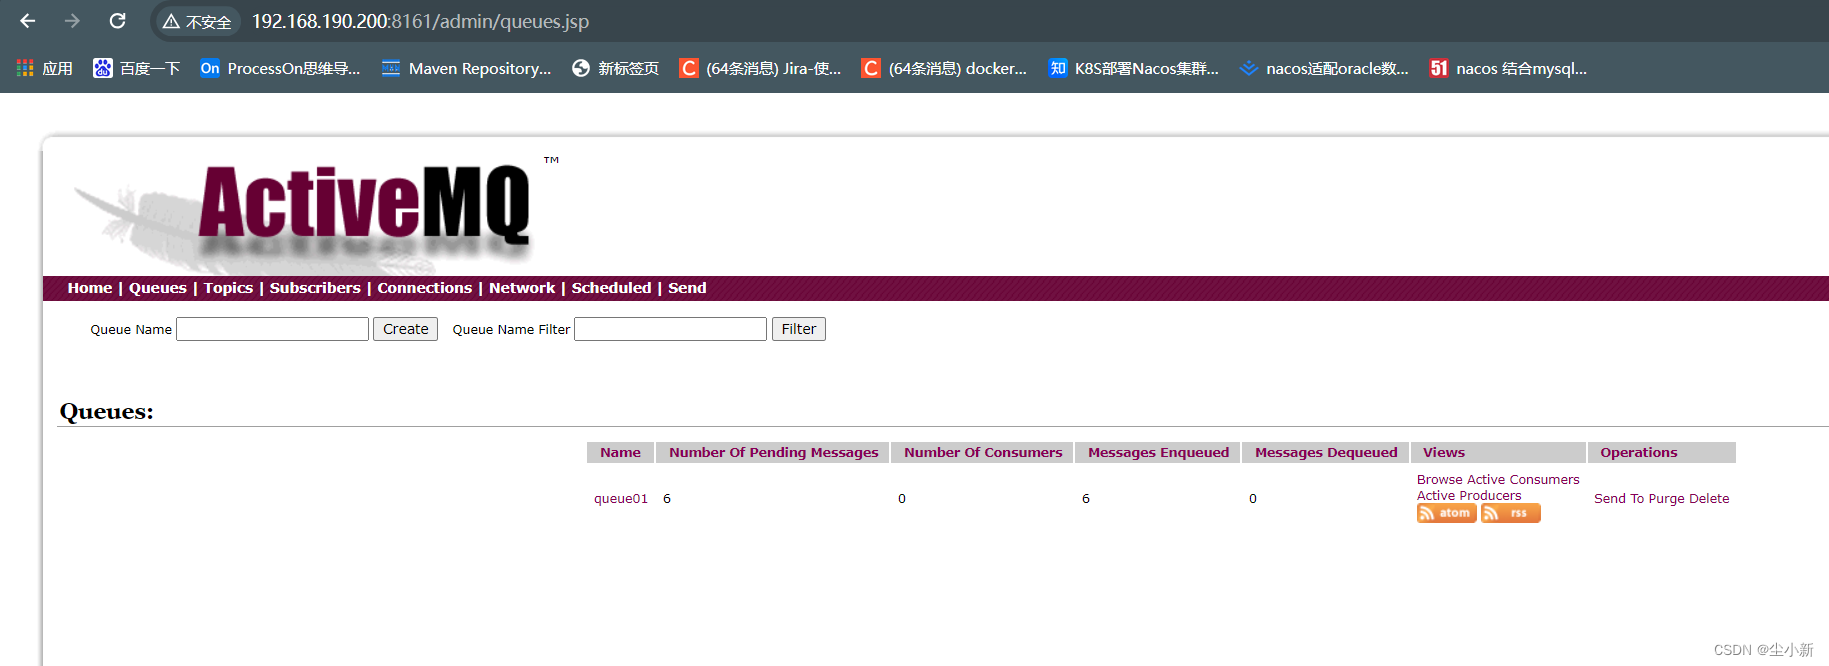Open the K8S部署Nacos集群 bookmark

pos(1134,68)
